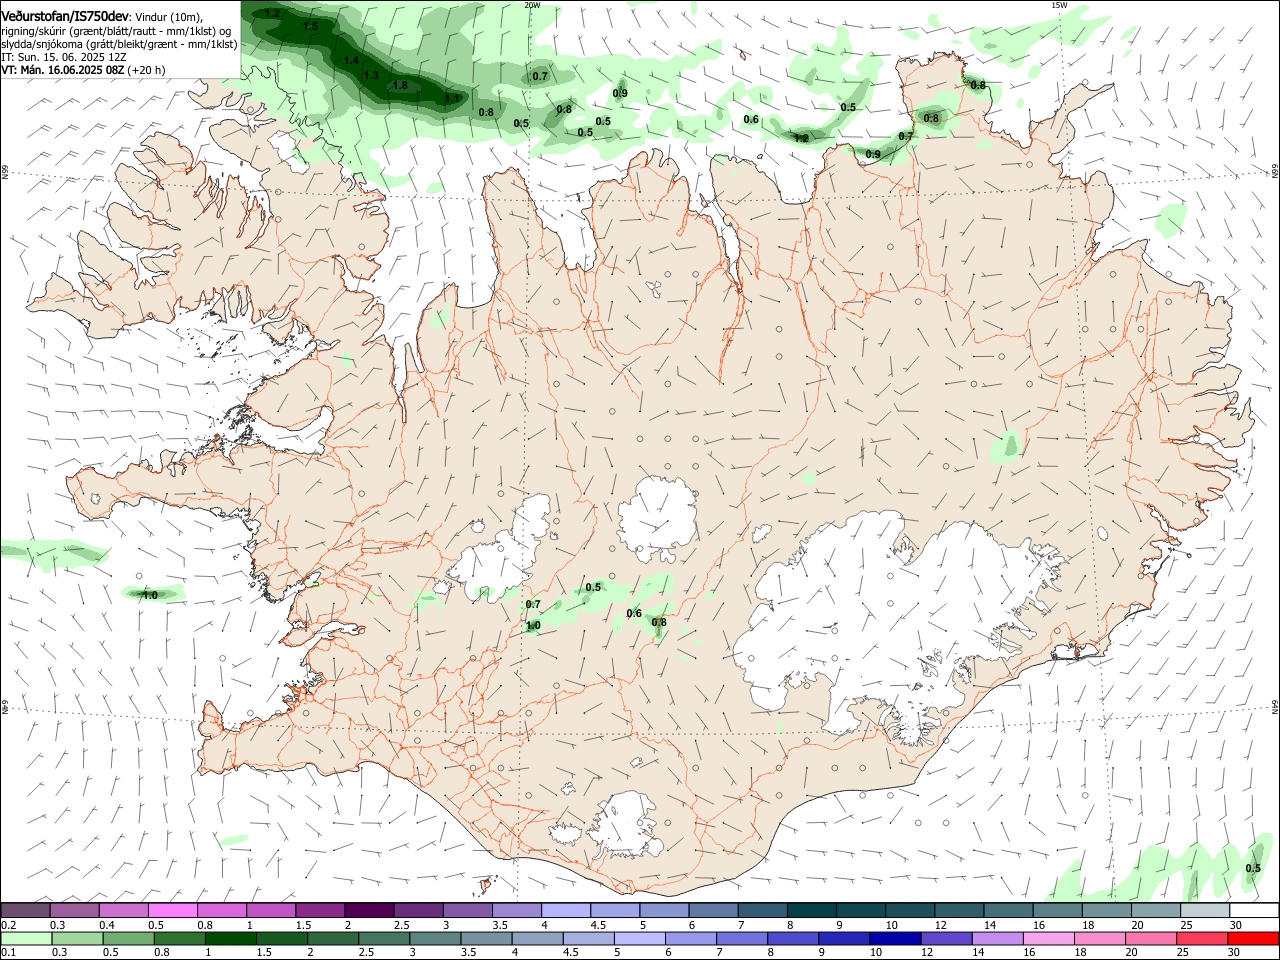The width and height of the screenshot is (1280, 960).
Task: Pick the light lavender swatch between 4 and 4.5, top row
Action: (564, 910)
